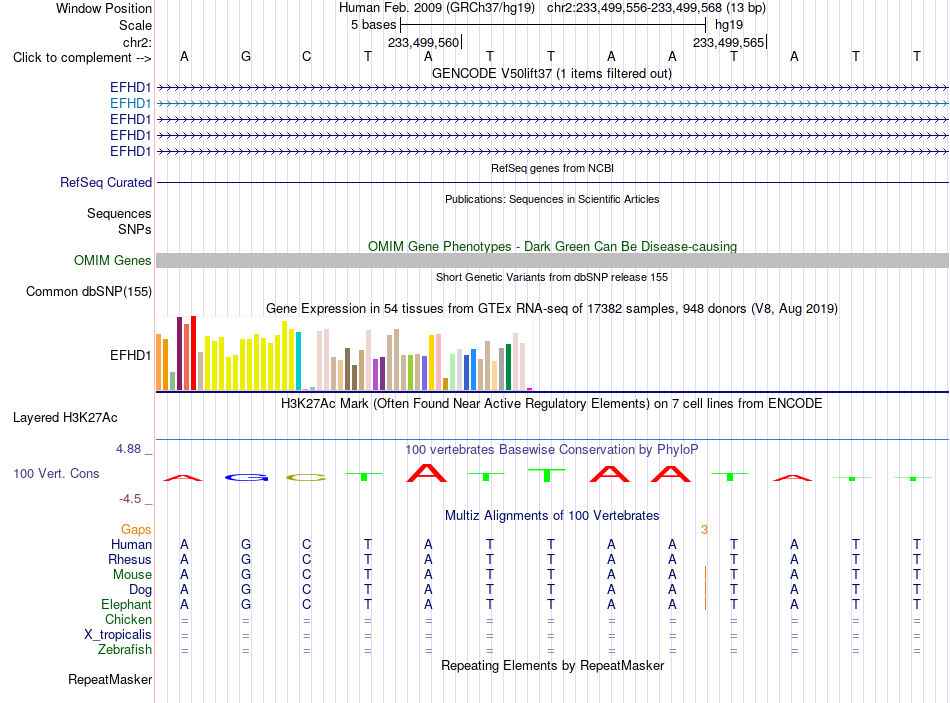Click the Elephant species label
This screenshot has height=703, width=950.
tap(126, 605)
